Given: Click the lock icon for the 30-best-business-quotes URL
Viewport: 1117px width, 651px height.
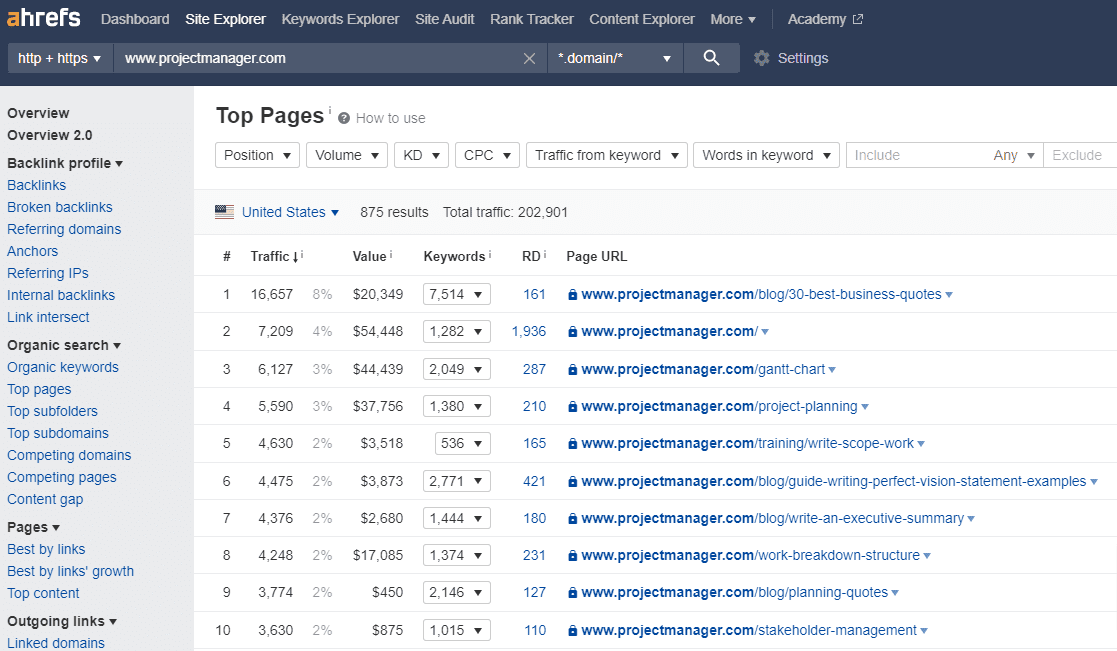Looking at the screenshot, I should click(572, 295).
